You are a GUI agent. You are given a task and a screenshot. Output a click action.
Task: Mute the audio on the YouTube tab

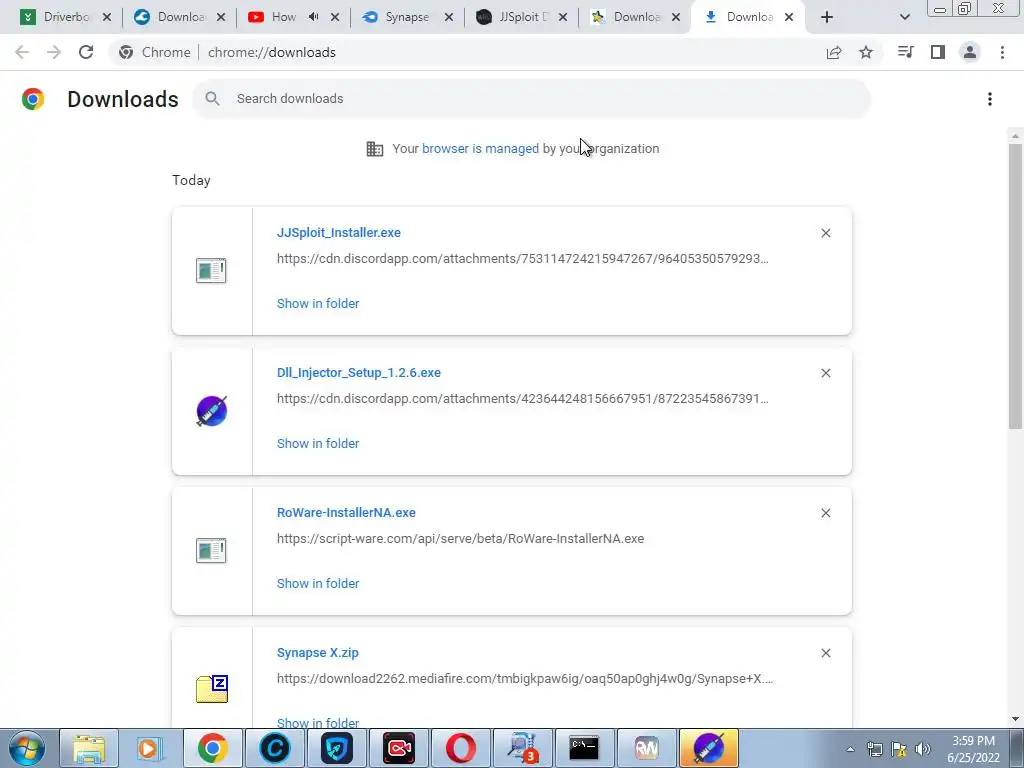coord(314,17)
